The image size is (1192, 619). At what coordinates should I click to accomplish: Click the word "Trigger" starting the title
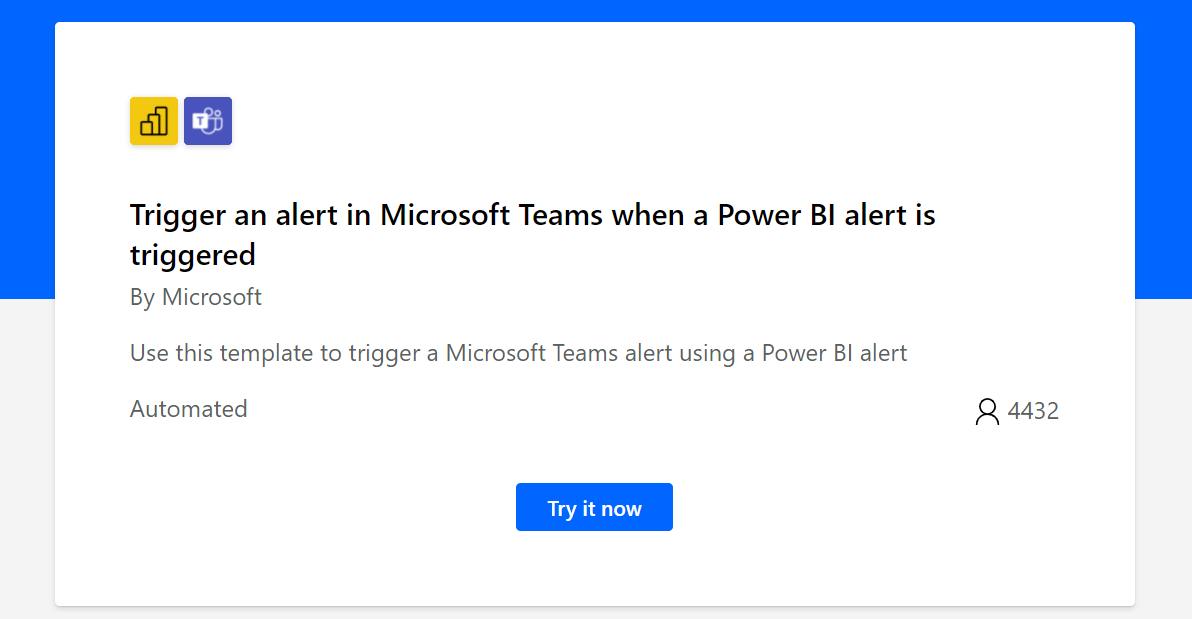[178, 216]
